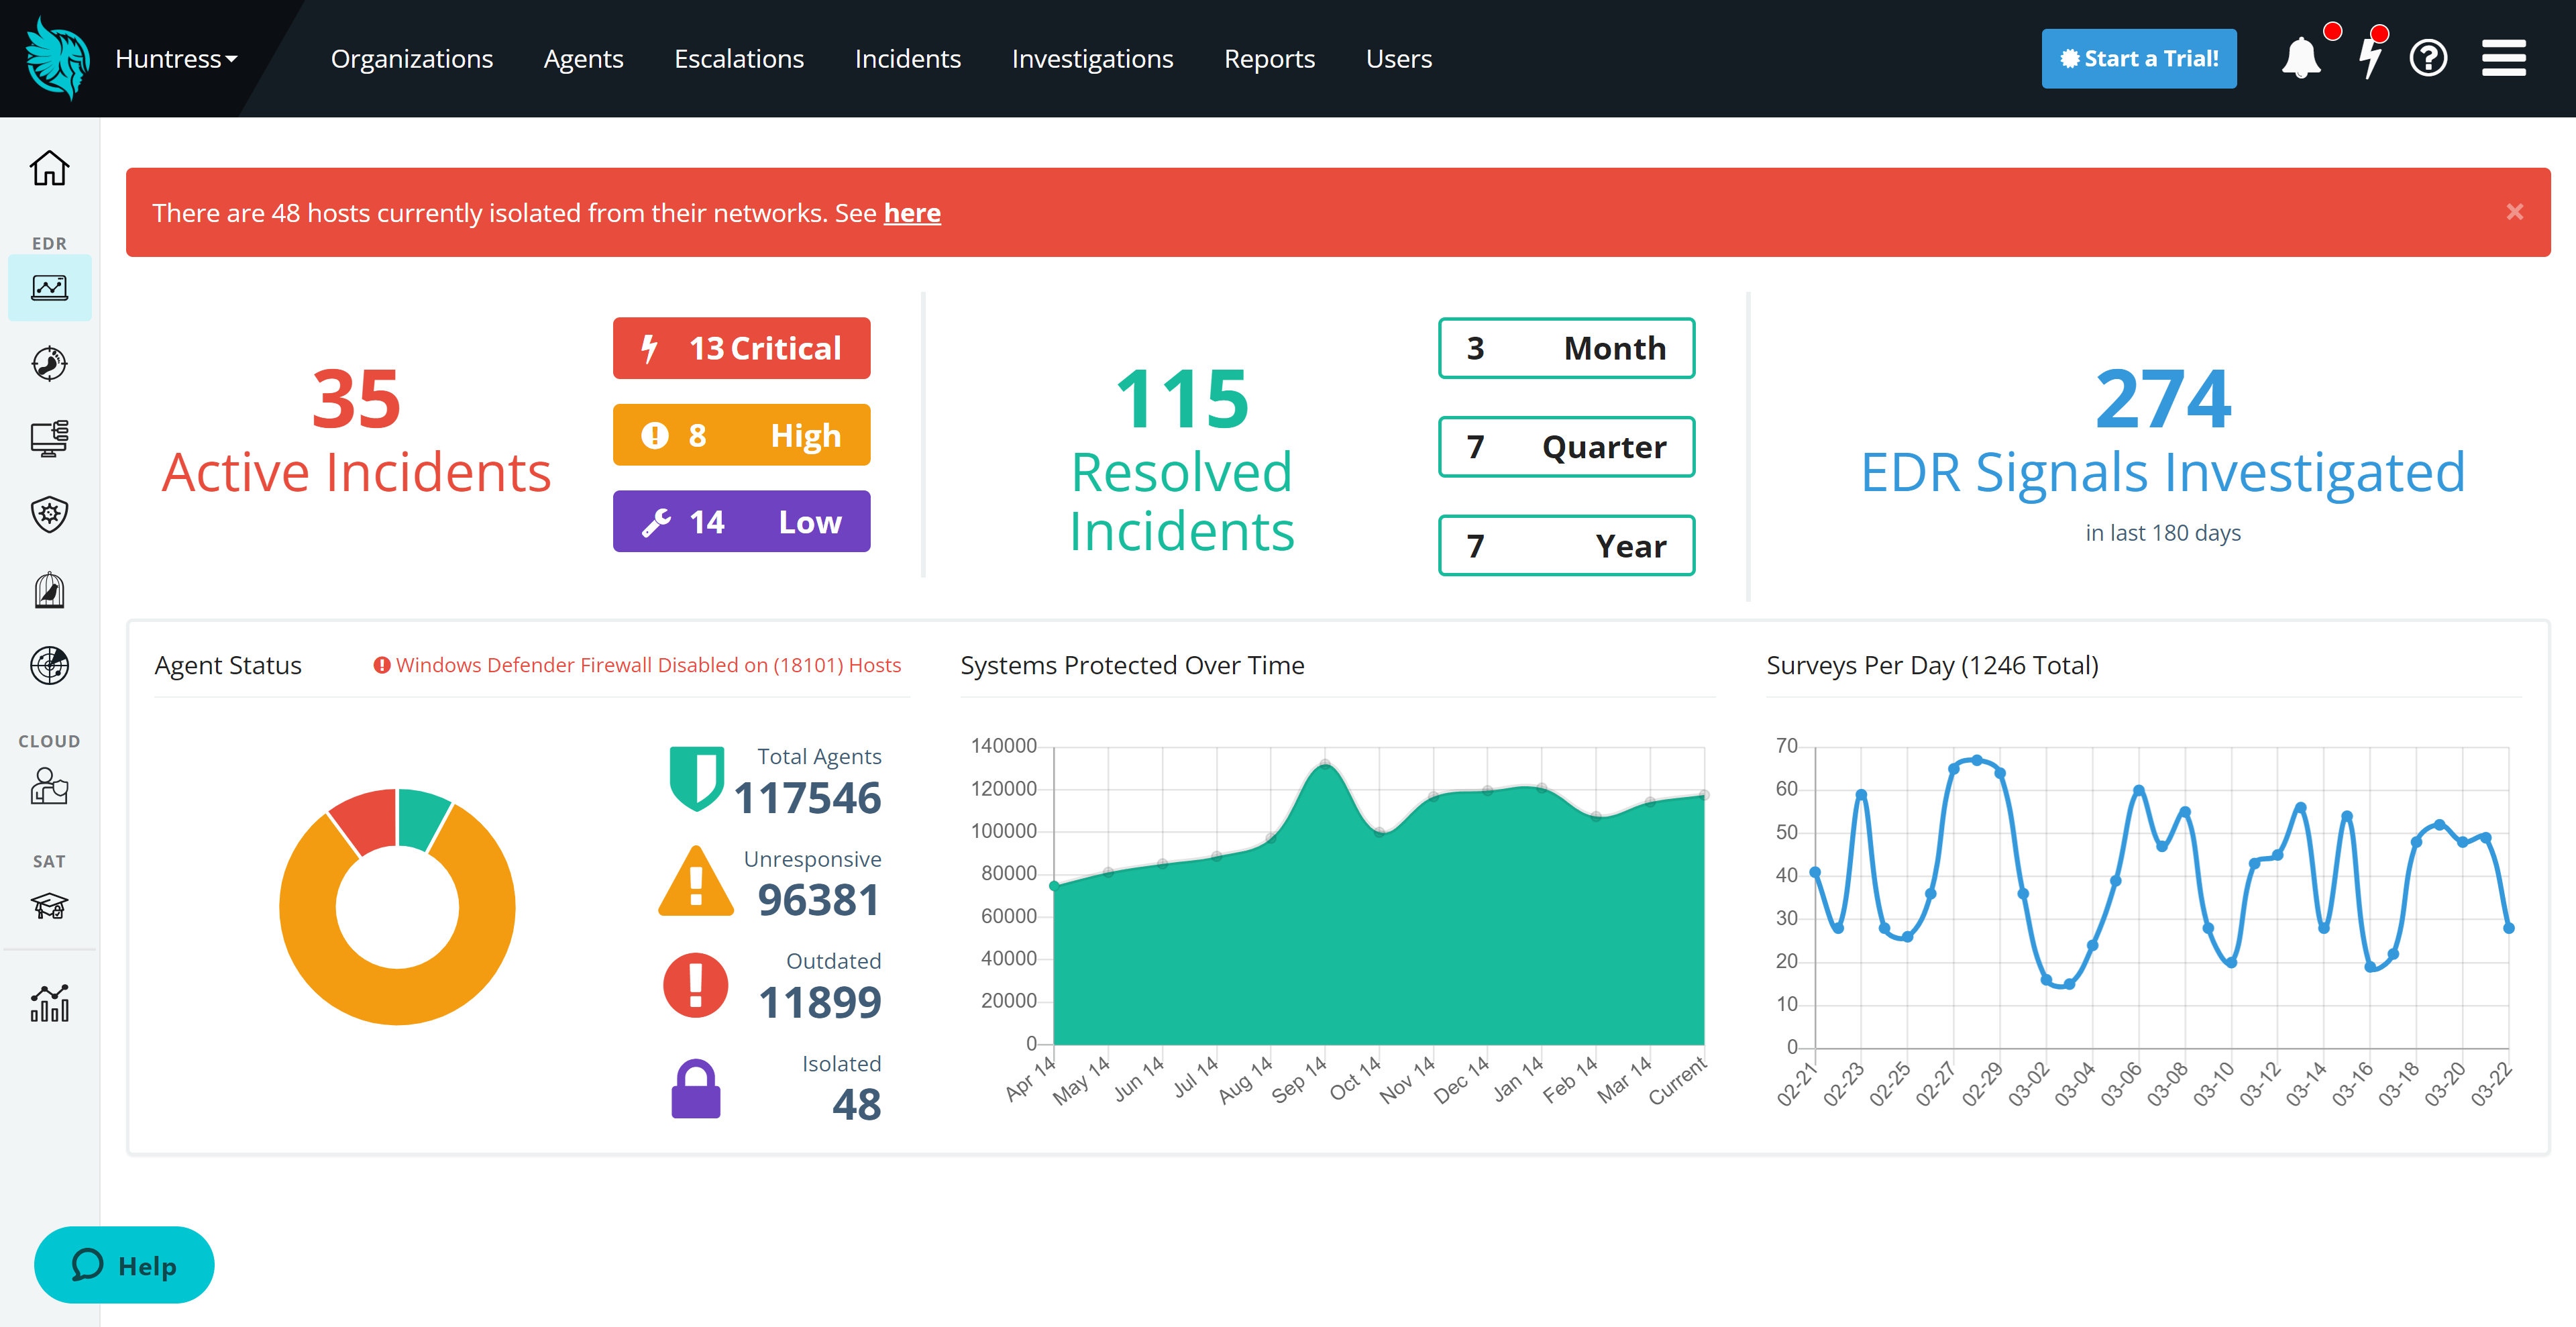Click the shield gear sidebar icon
The width and height of the screenshot is (2576, 1327).
[49, 514]
